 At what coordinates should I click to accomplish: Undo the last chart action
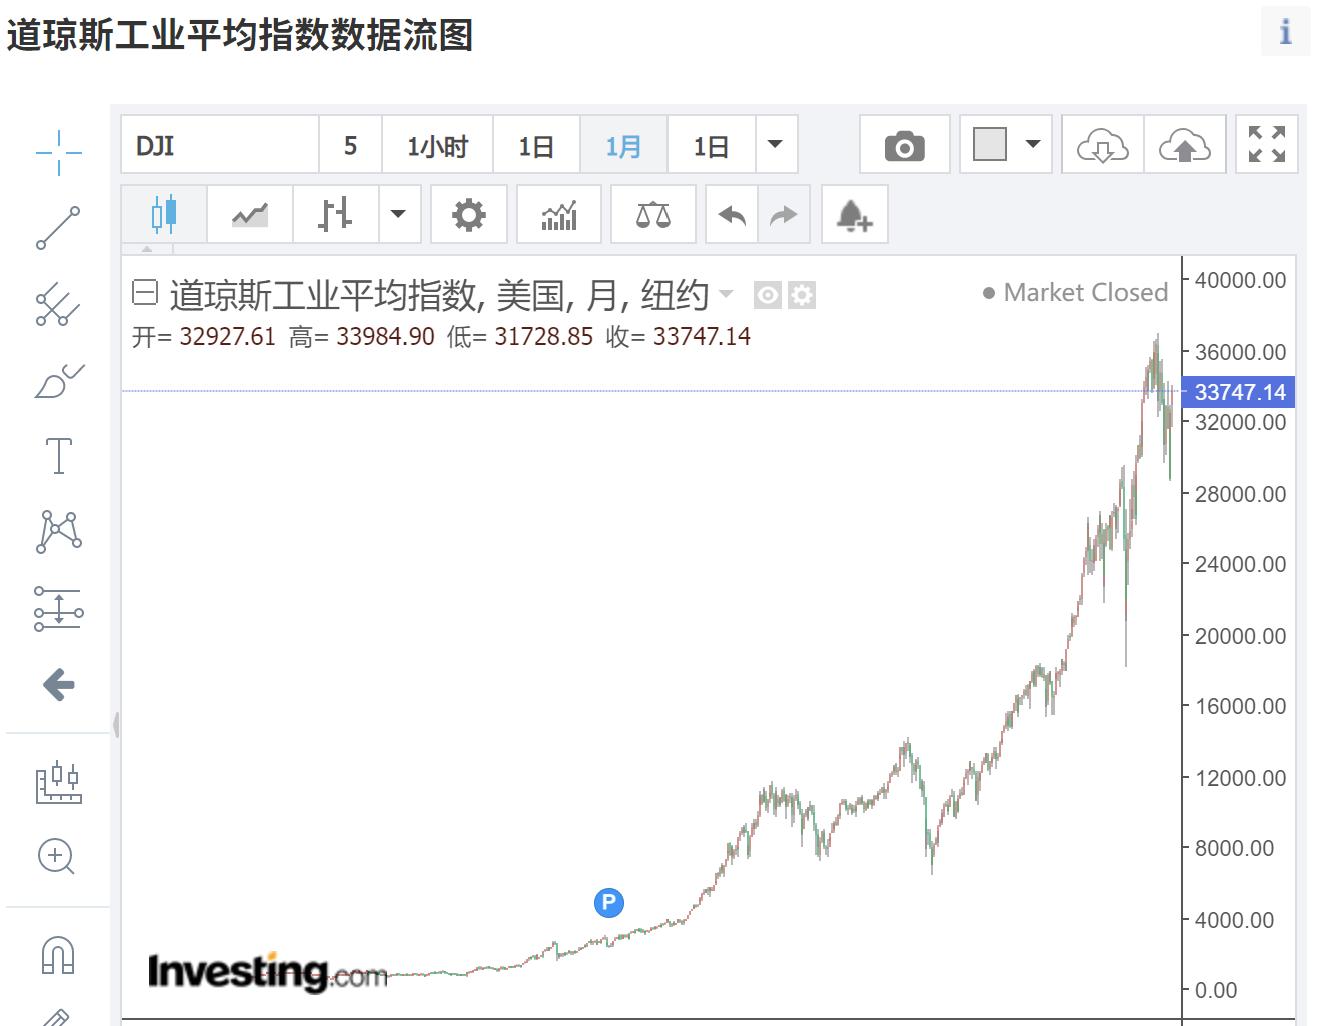pos(731,214)
